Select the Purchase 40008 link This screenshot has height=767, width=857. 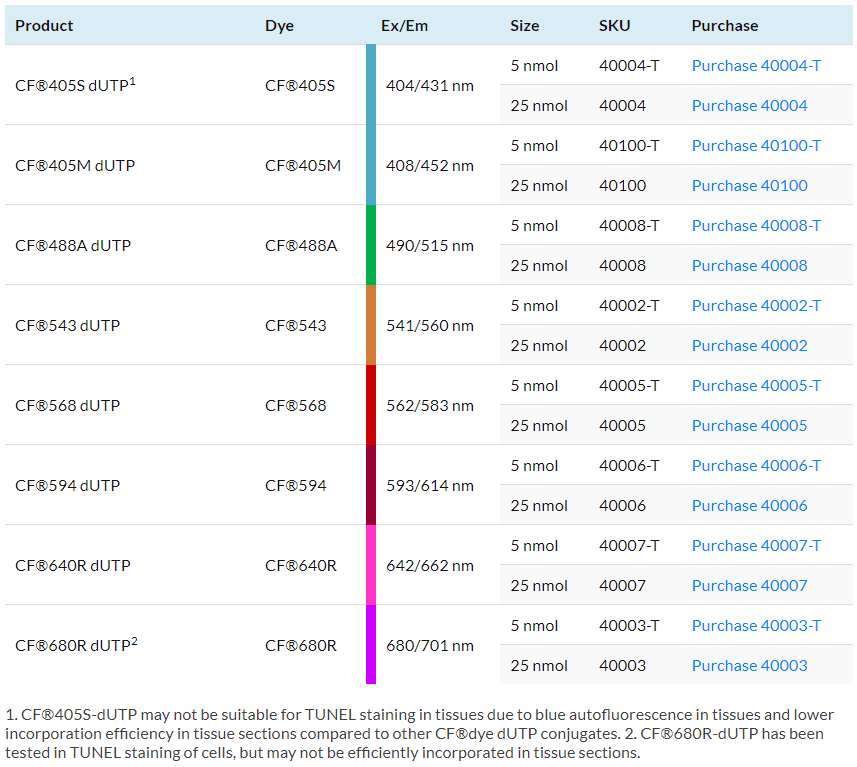click(749, 266)
